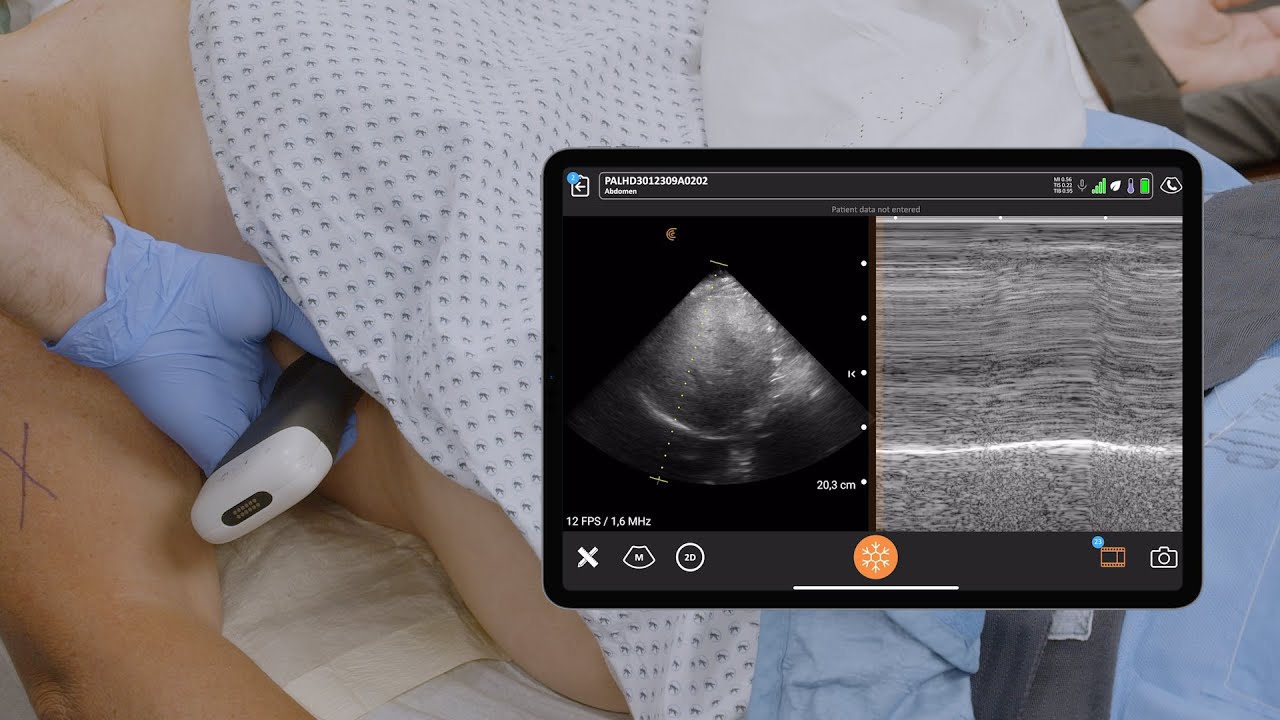
Task: Tap the 2D ultrasound sector image
Action: 716,375
